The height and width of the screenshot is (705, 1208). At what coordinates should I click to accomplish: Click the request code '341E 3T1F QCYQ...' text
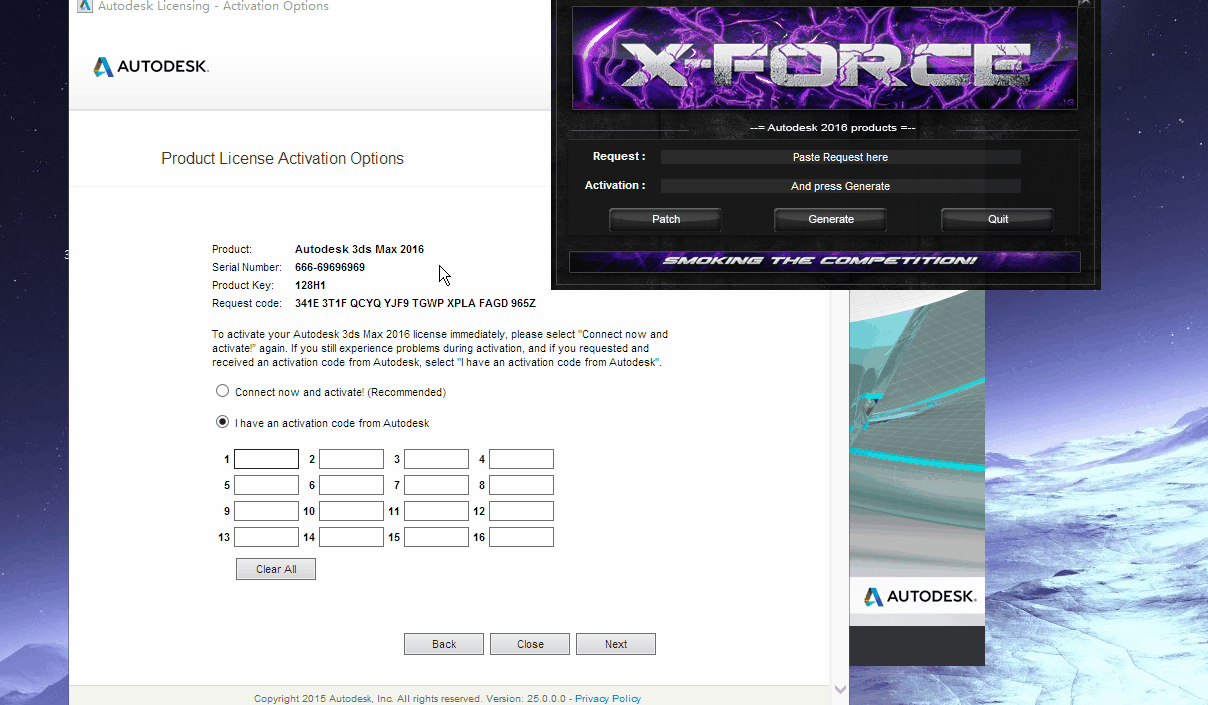point(415,303)
